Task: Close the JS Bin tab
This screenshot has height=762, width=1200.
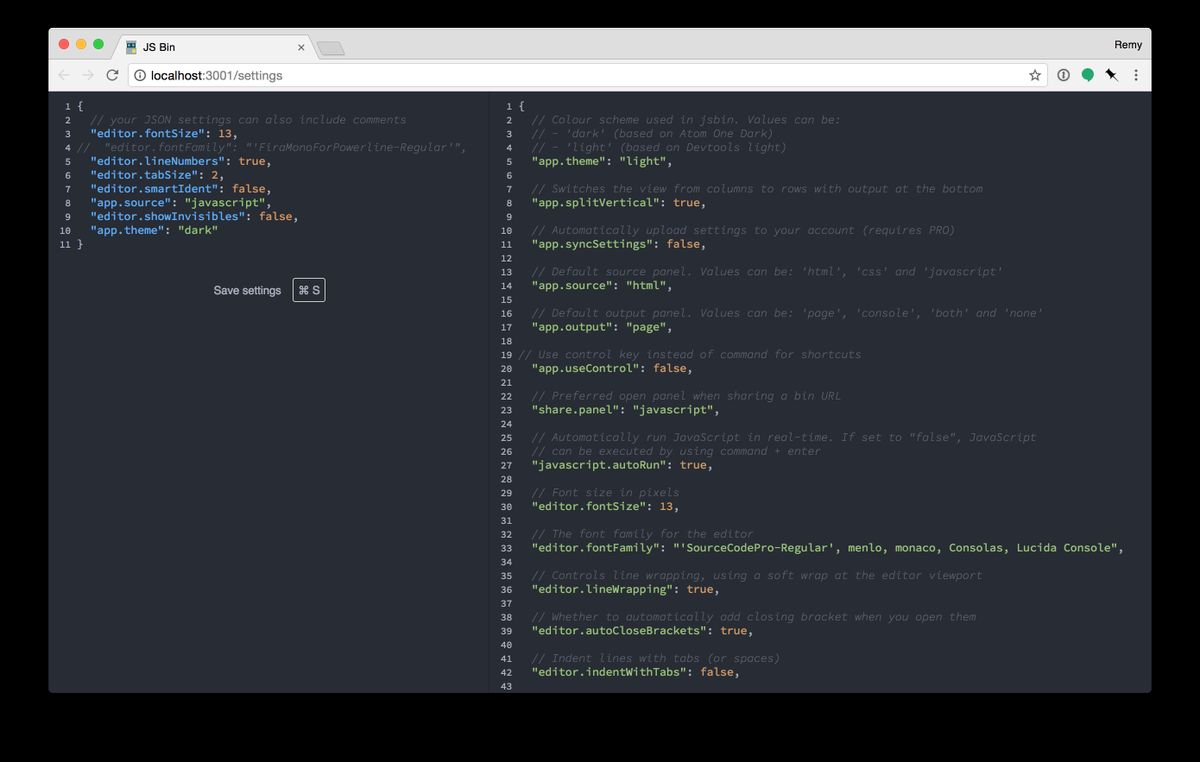Action: pos(301,47)
